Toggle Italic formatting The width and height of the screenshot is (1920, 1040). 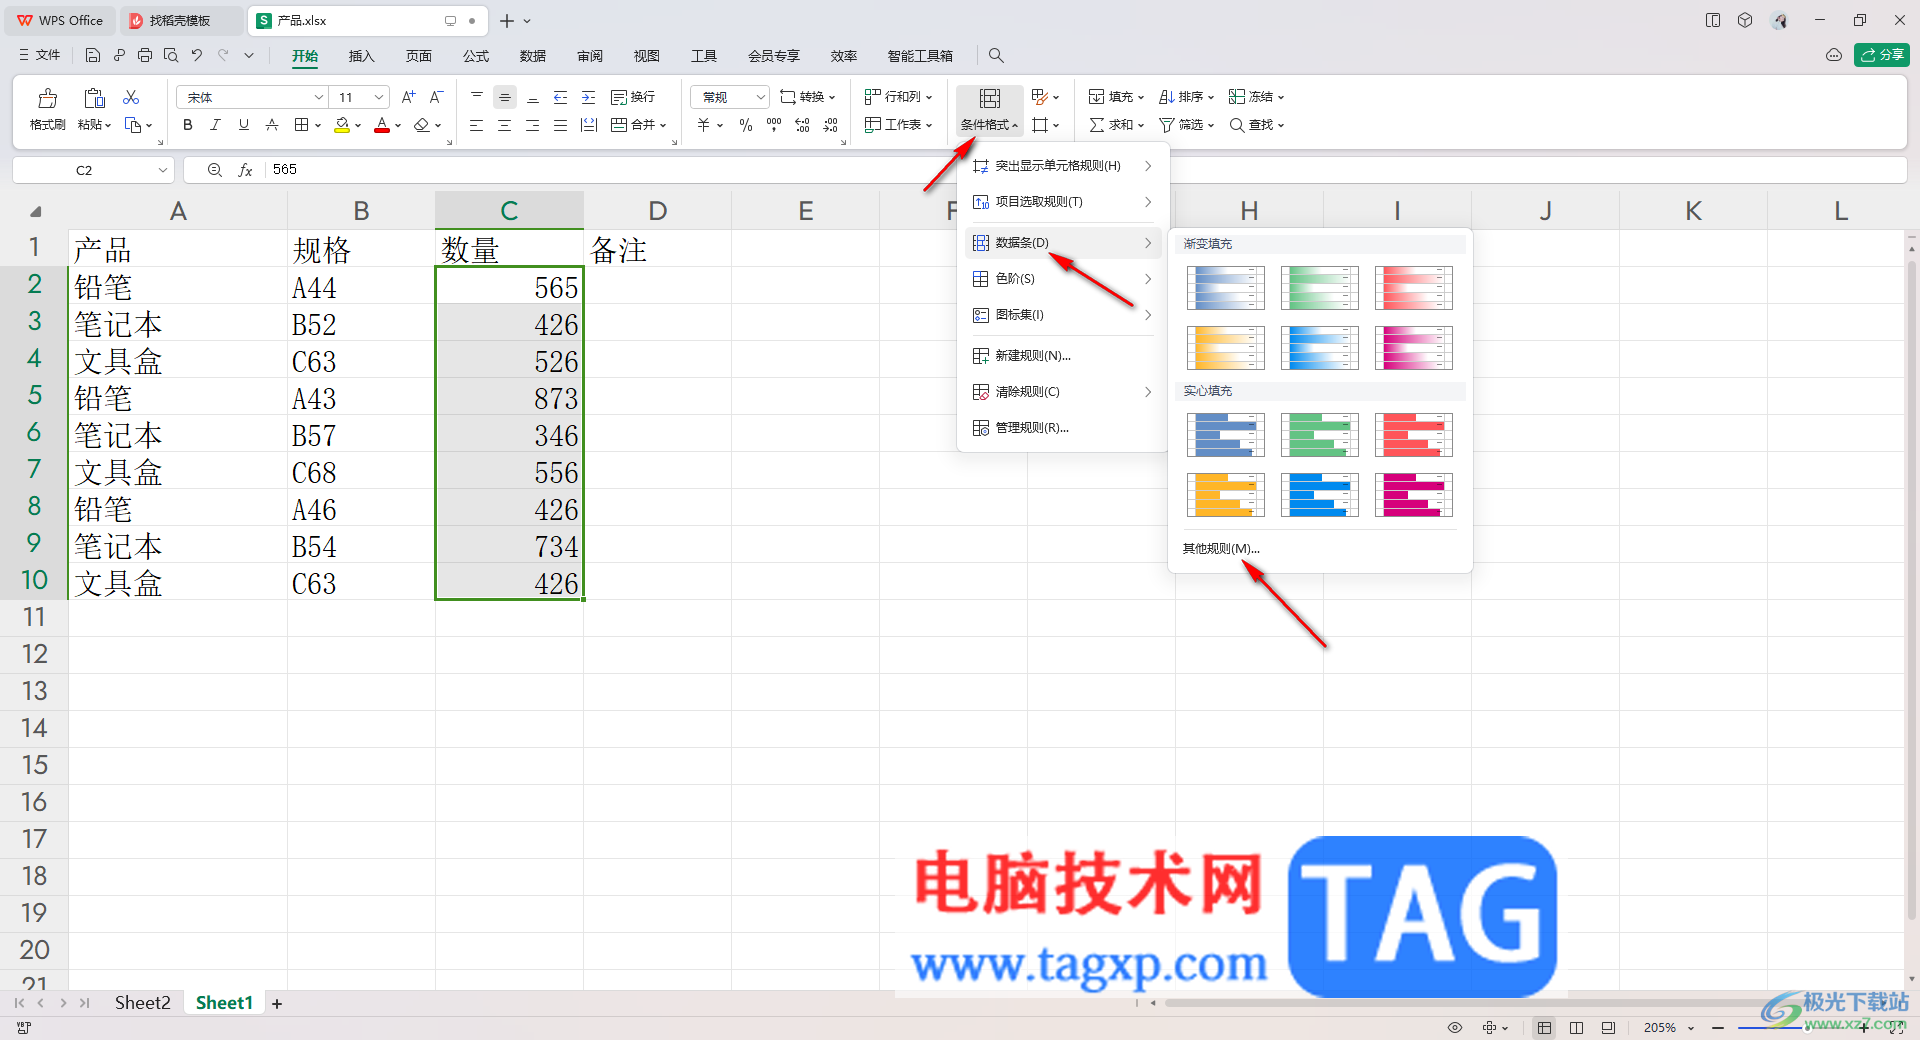click(x=215, y=125)
